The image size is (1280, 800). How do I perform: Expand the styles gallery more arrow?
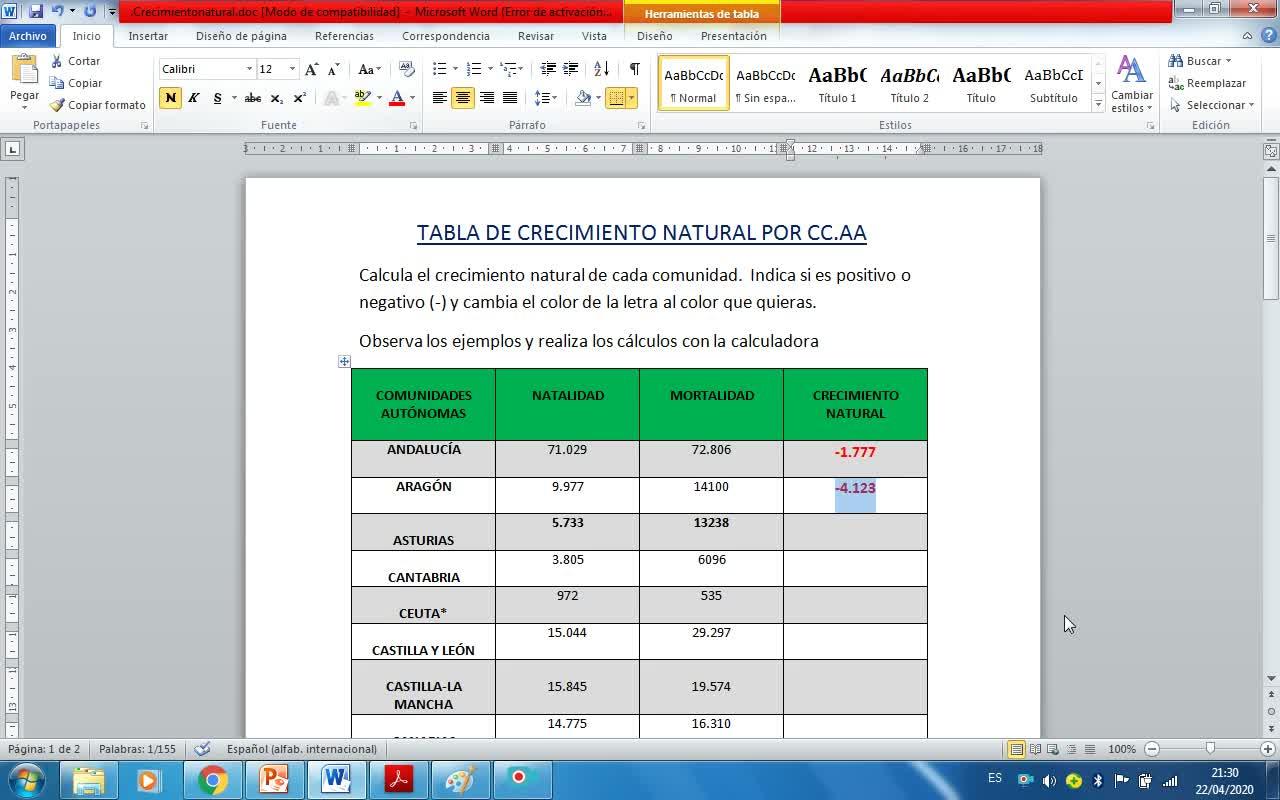click(x=1098, y=104)
